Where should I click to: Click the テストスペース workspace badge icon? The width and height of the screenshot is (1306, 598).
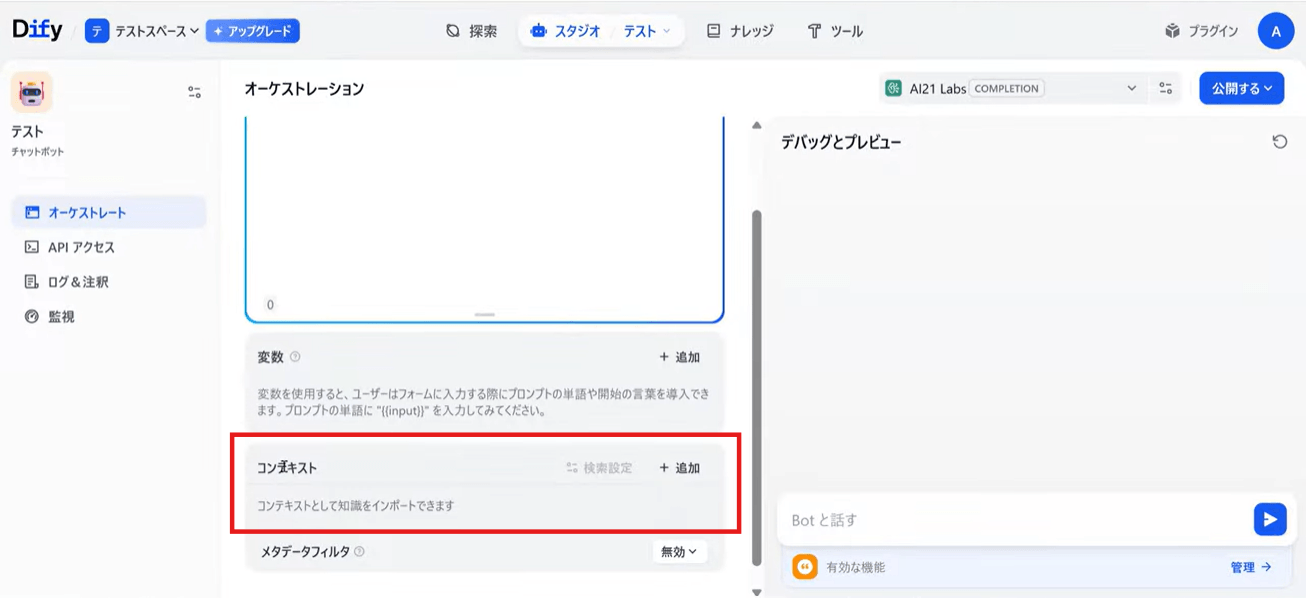(97, 31)
